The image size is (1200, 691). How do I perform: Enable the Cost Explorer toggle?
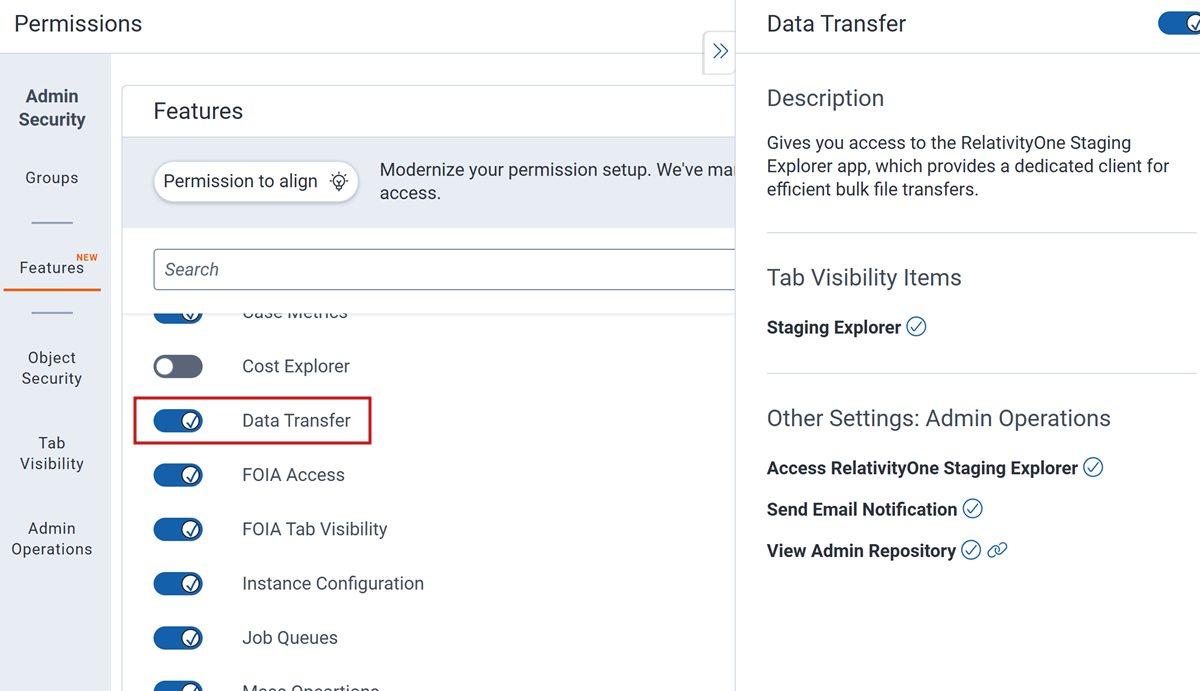coord(178,366)
